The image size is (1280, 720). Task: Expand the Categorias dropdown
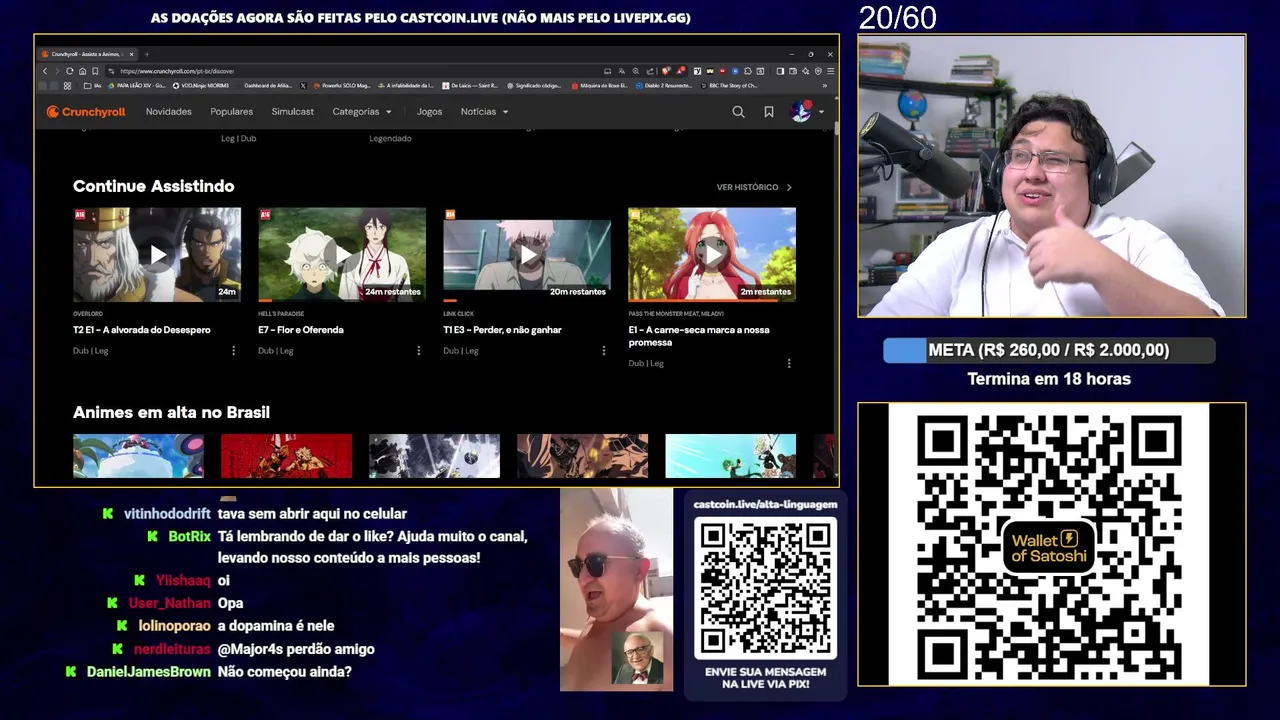(362, 112)
